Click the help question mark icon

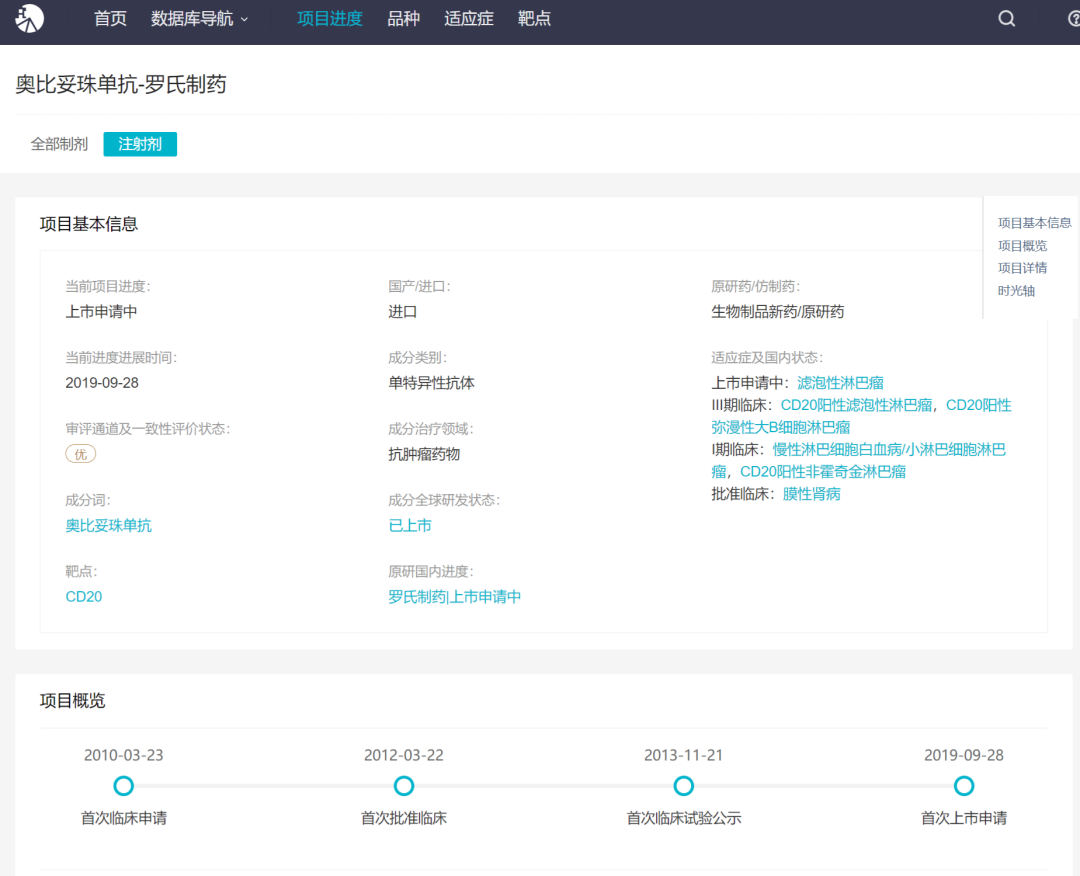pos(1074,19)
